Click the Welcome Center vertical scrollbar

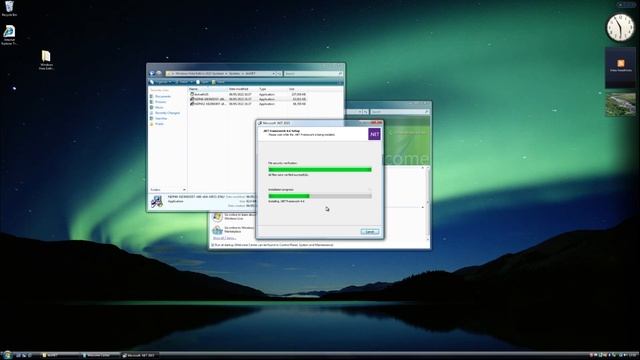428,202
